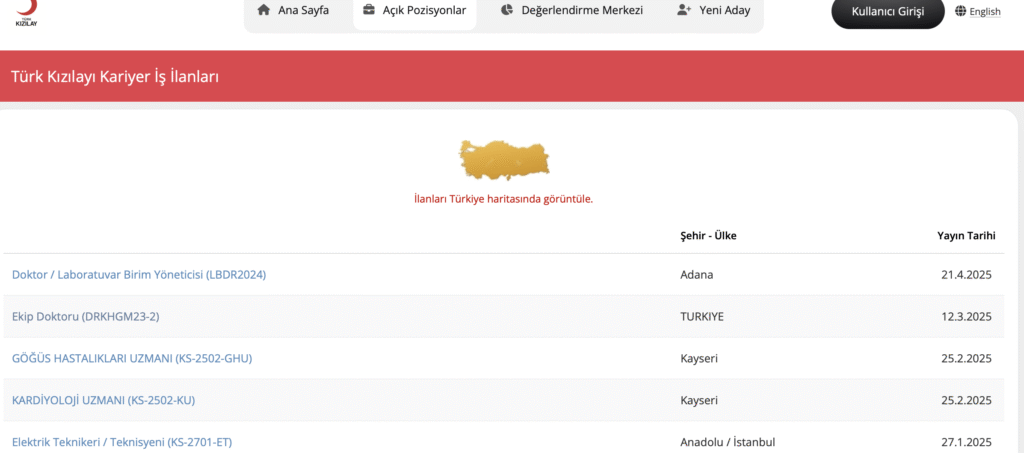1024x453 pixels.
Task: Go to Değerlendirme Merkezi
Action: (x=572, y=10)
